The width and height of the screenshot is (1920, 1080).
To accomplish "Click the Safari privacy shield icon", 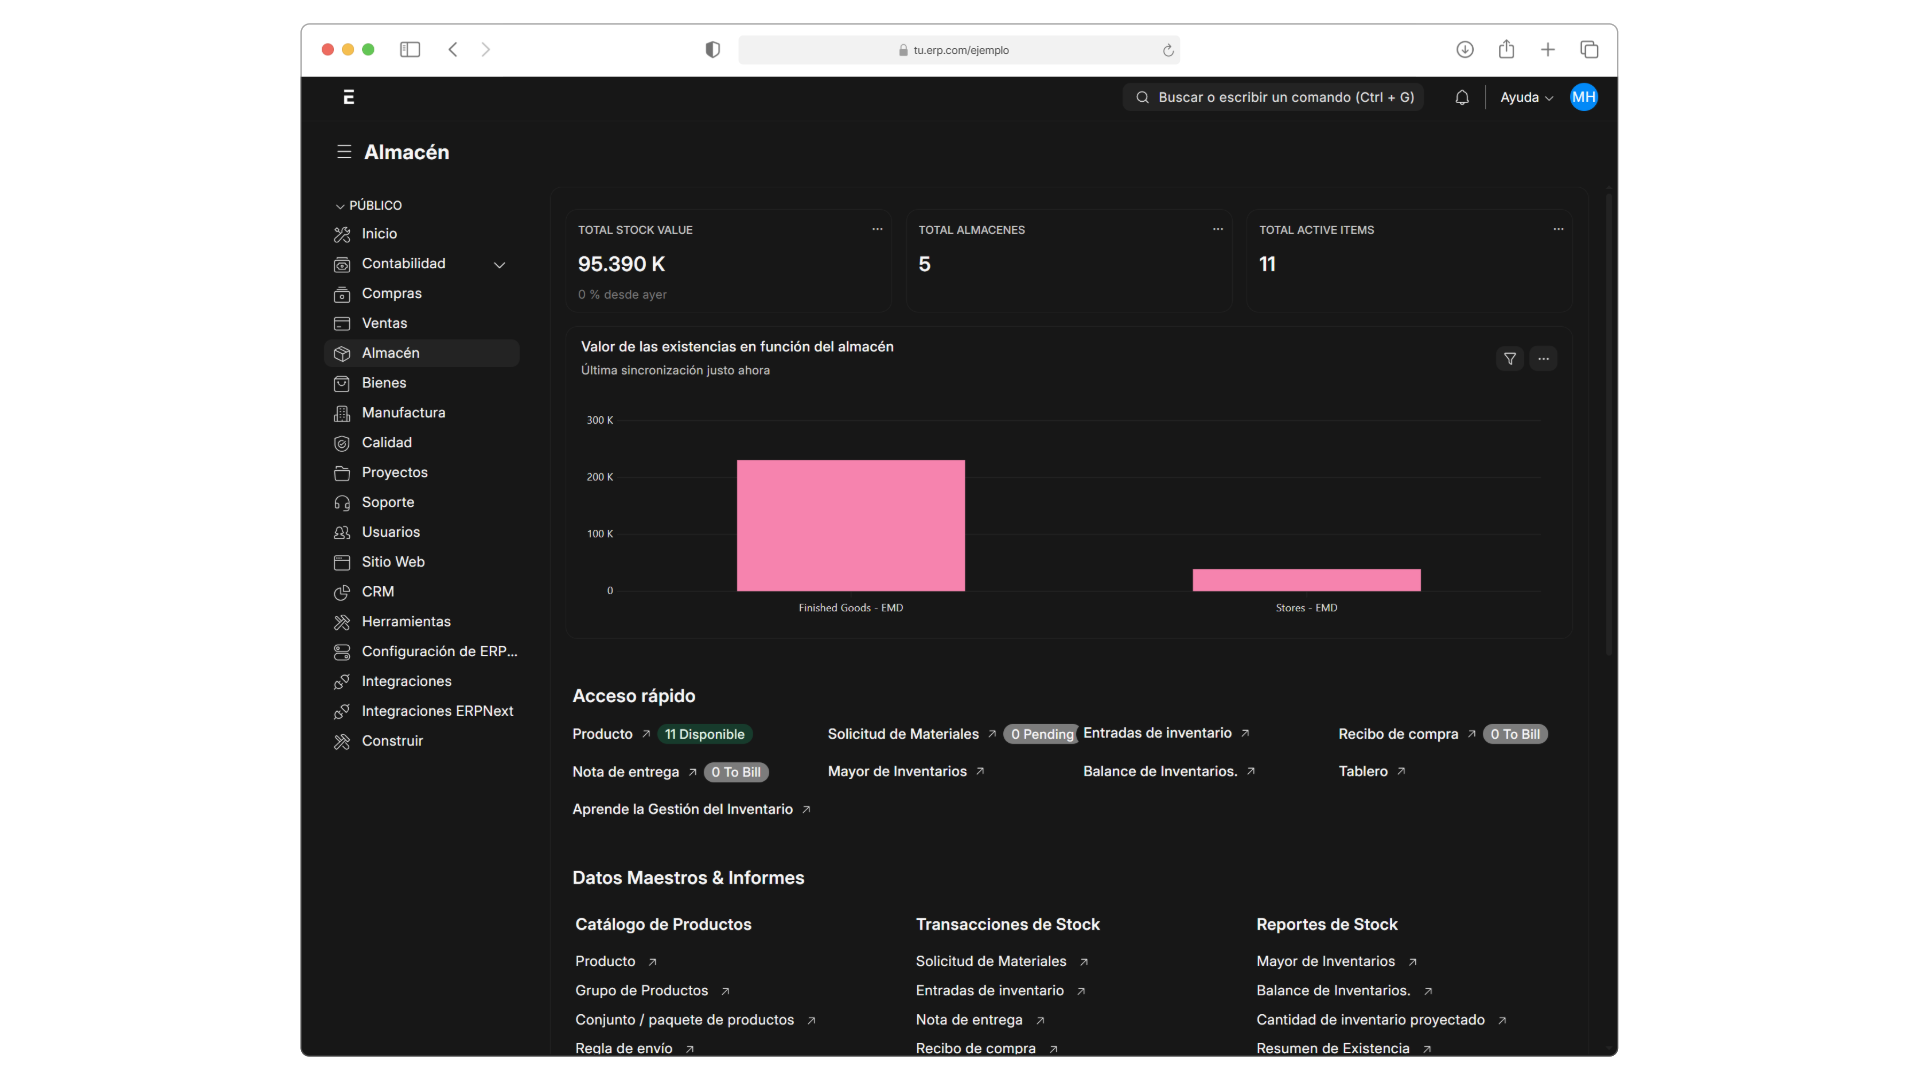I will click(x=712, y=50).
